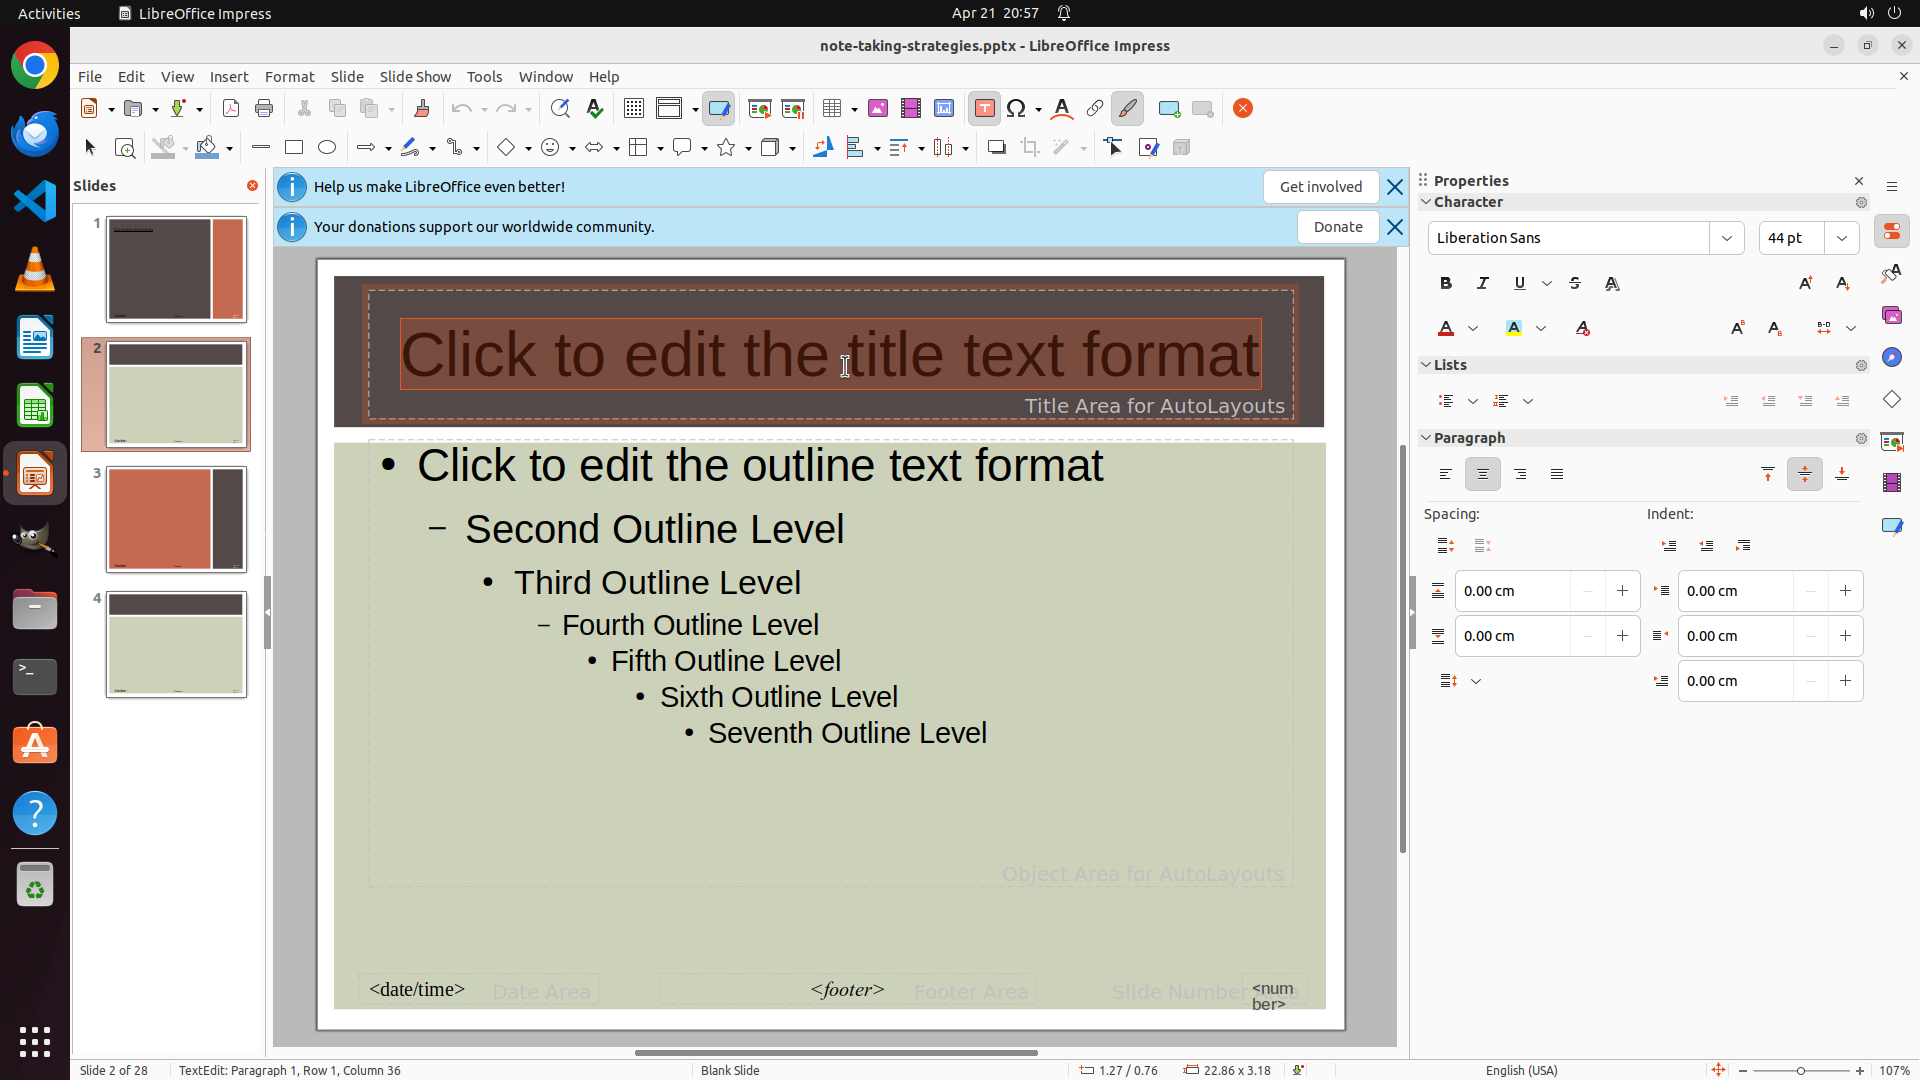
Task: Click the Display Grid icon
Action: click(633, 109)
